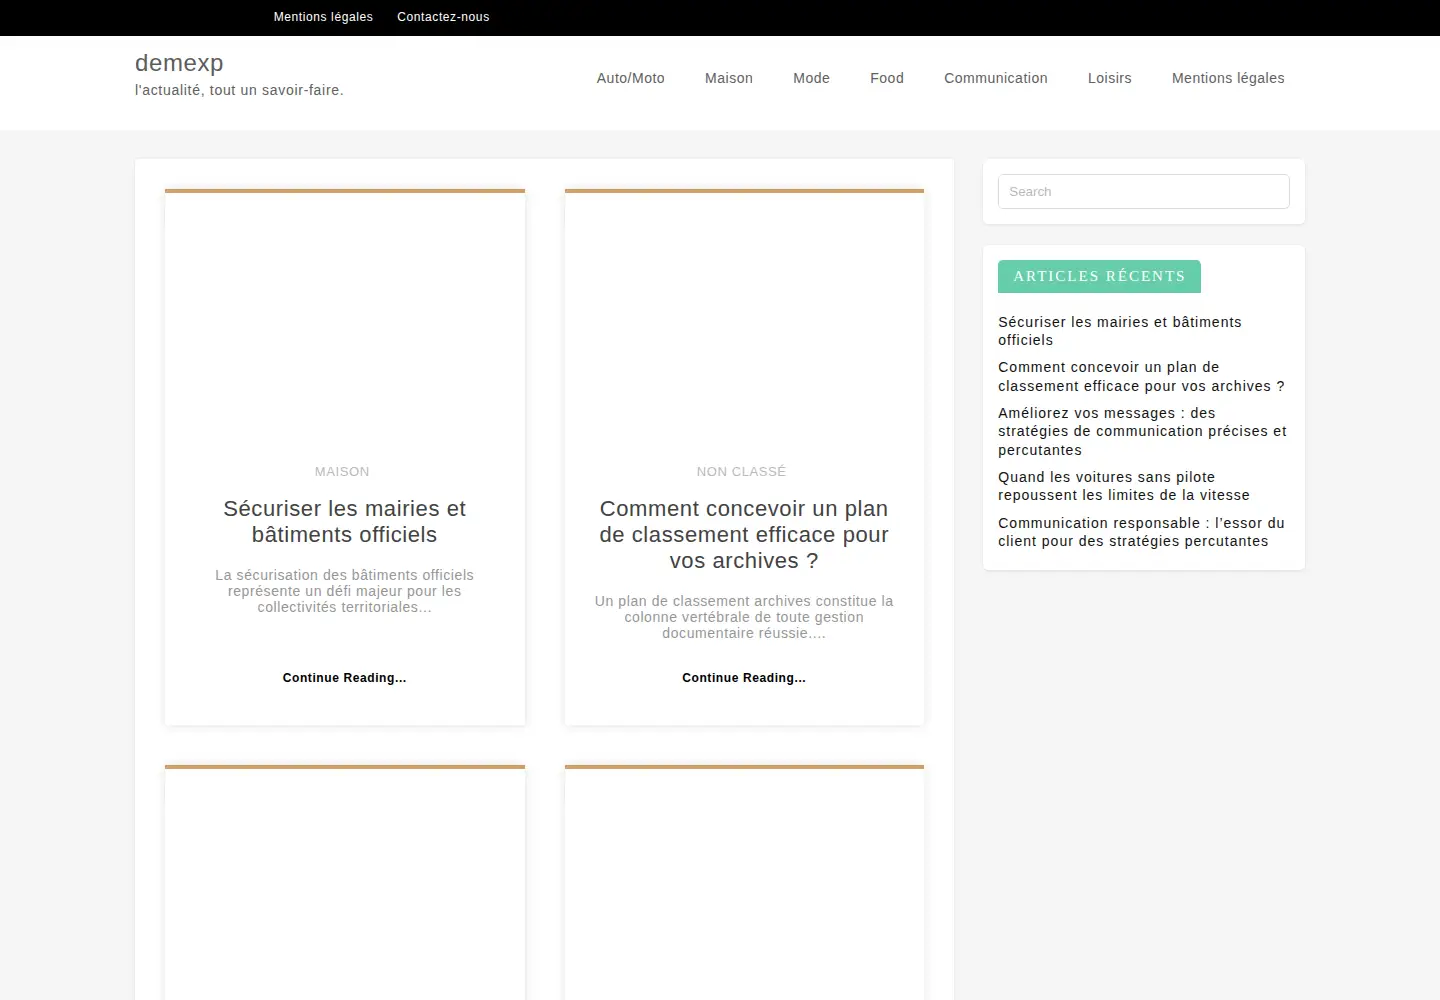Open recent article "Sécuriser les mairies" in sidebar
1440x1000 pixels.
(x=1120, y=331)
